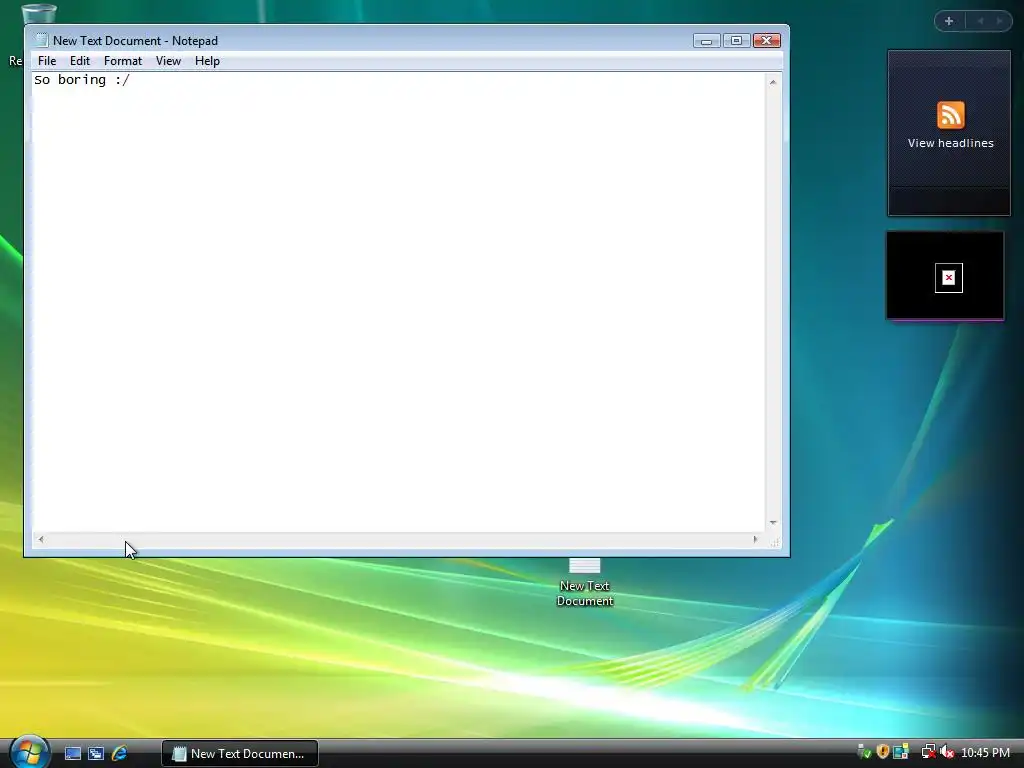Image resolution: width=1024 pixels, height=768 pixels.
Task: Open the Format menu
Action: (x=123, y=61)
